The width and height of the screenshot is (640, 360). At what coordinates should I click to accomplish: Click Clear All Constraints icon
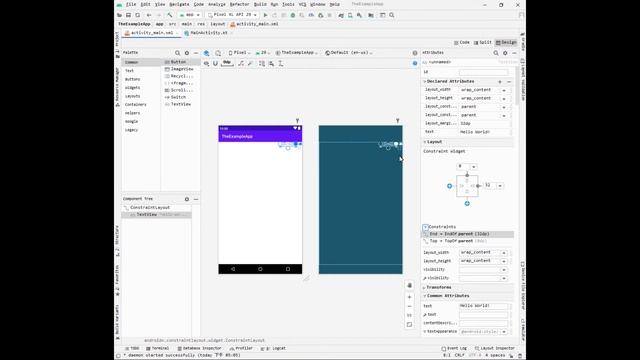(241, 63)
